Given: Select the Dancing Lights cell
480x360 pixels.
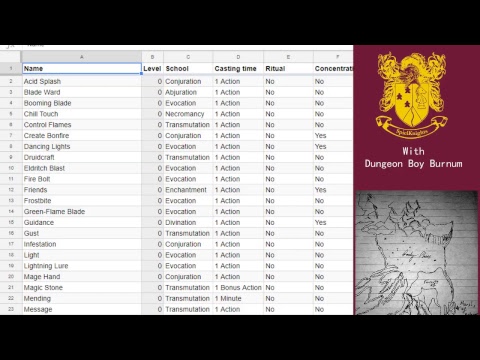Looking at the screenshot, I should coord(82,147).
